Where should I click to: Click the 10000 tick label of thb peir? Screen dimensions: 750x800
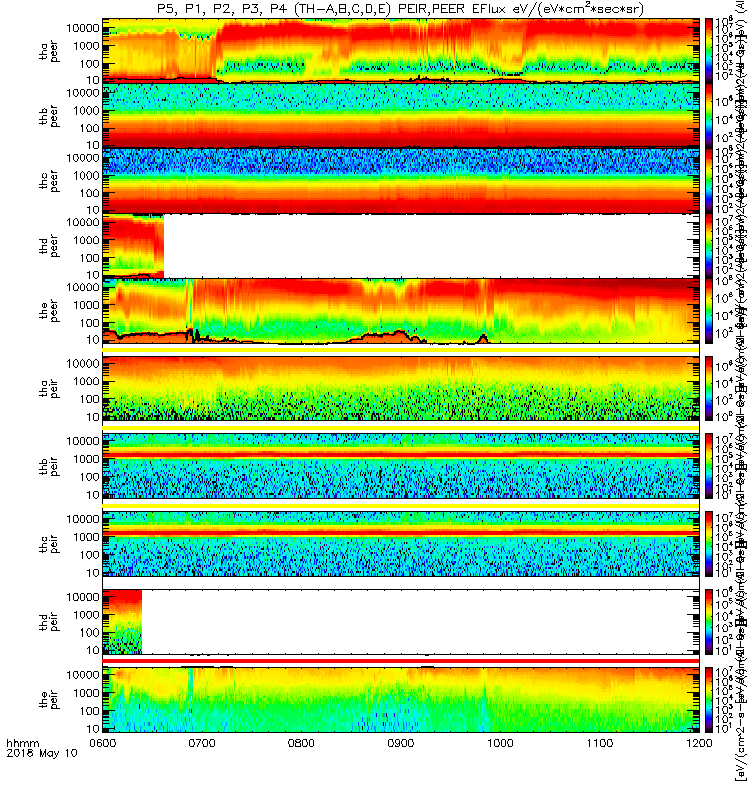[83, 441]
